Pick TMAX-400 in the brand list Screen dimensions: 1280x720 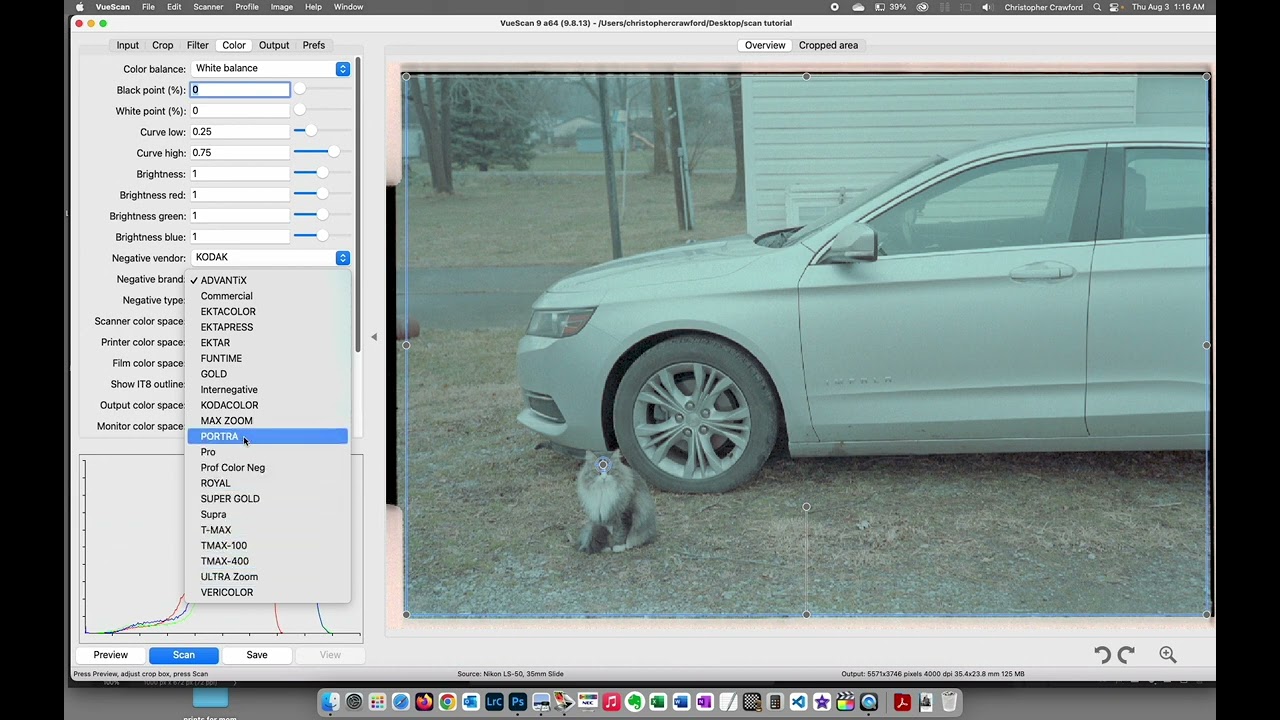pyautogui.click(x=268, y=561)
